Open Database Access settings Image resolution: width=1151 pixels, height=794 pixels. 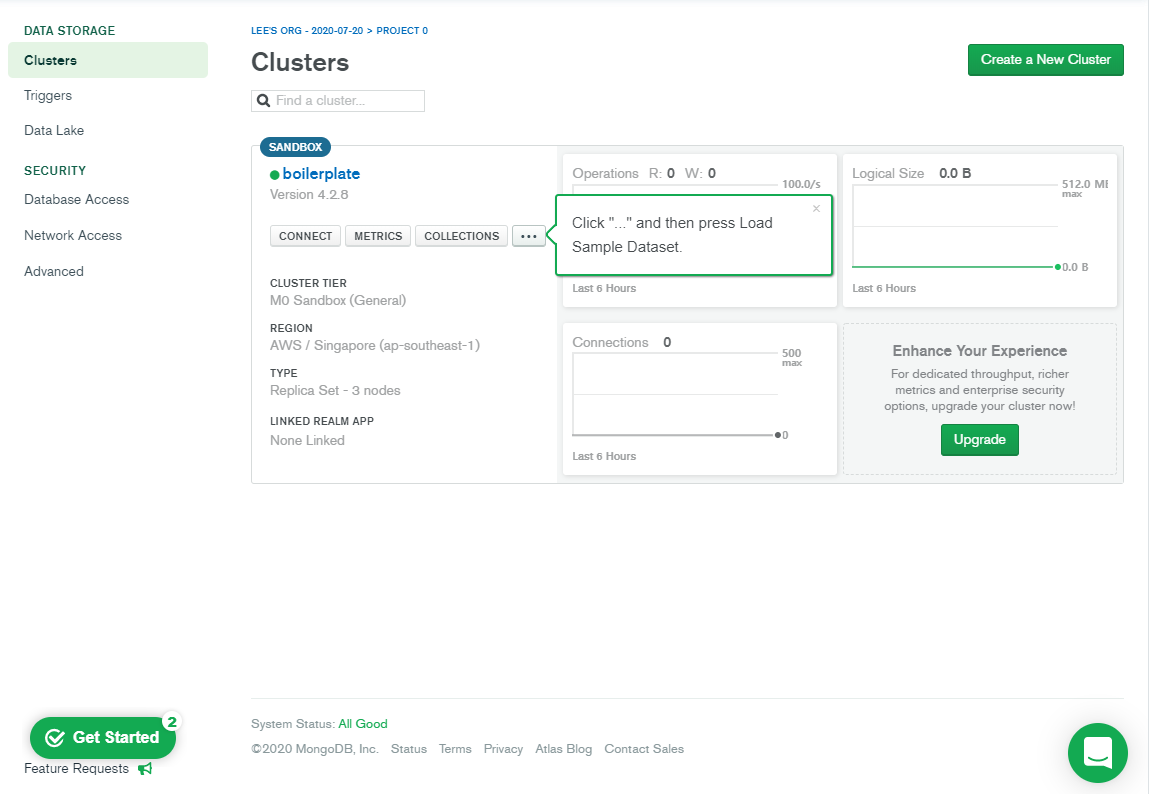click(76, 200)
